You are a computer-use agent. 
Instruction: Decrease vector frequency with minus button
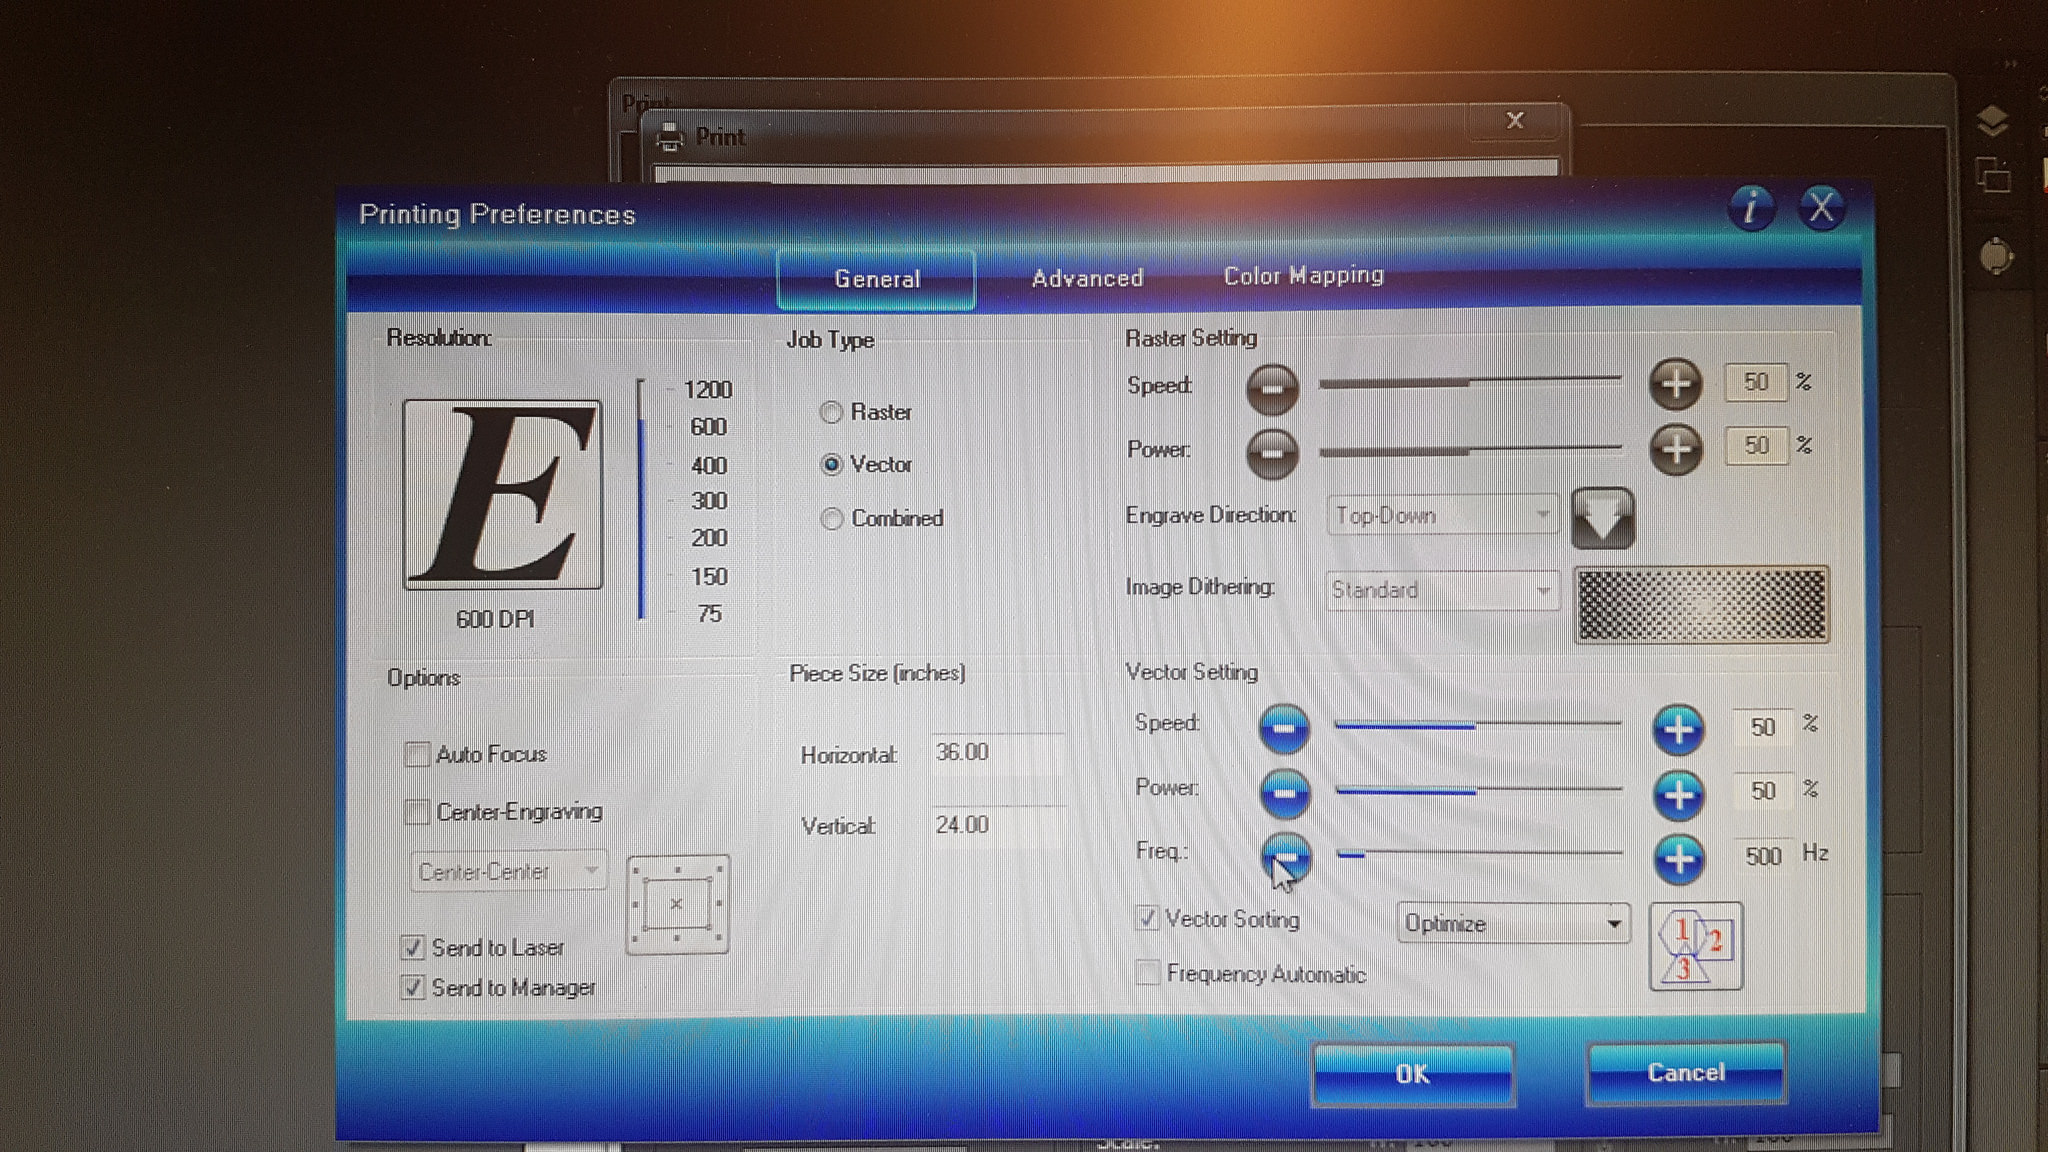(1286, 857)
